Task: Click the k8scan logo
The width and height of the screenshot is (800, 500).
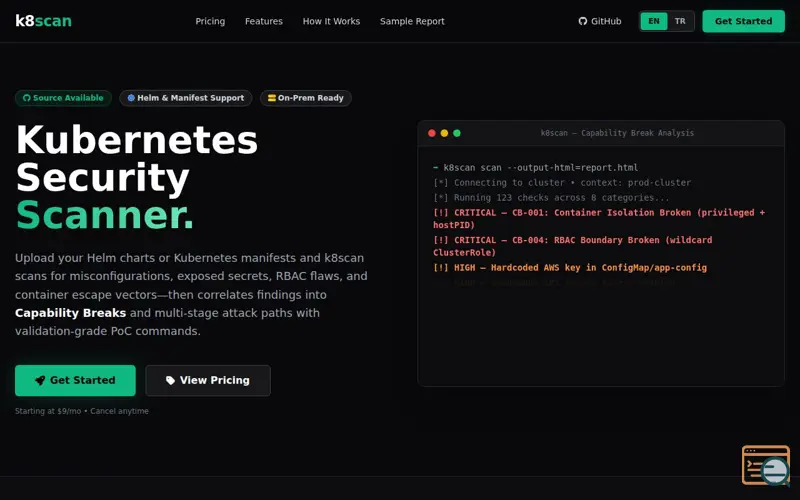Action: click(x=43, y=21)
